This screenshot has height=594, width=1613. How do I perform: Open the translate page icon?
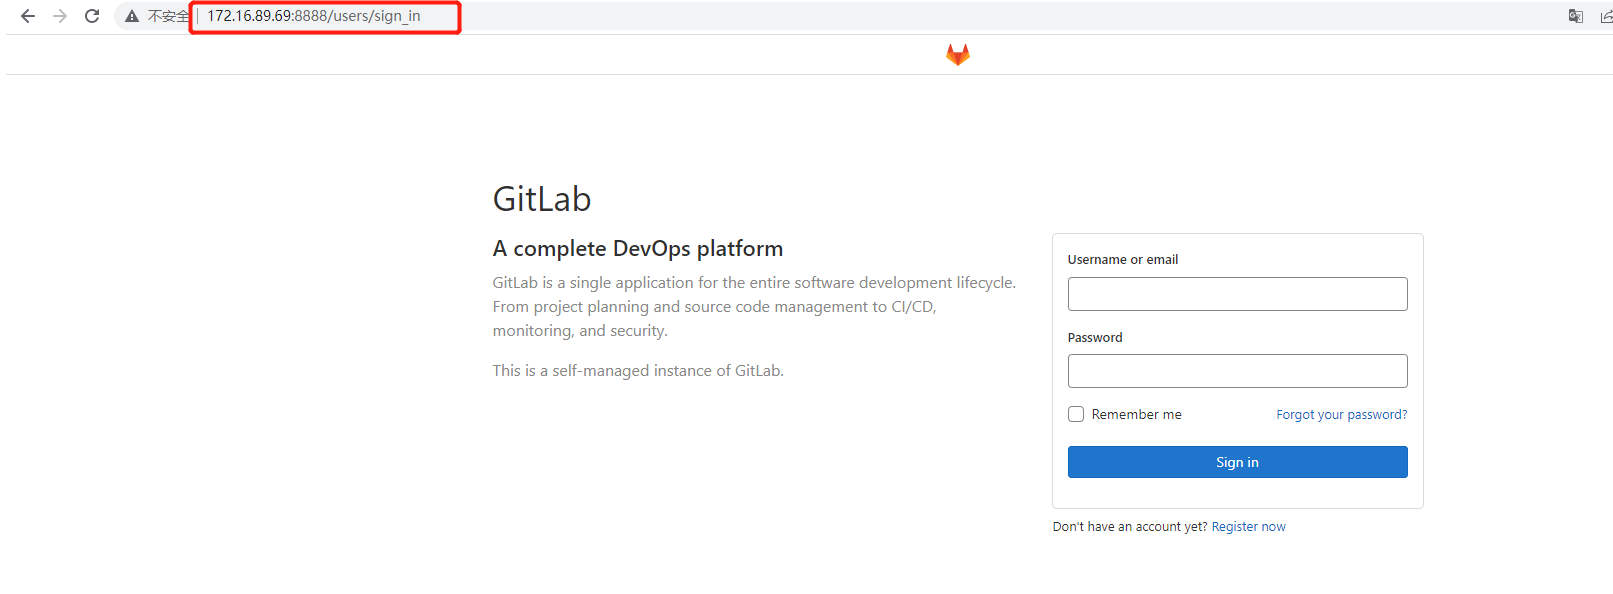tap(1575, 16)
